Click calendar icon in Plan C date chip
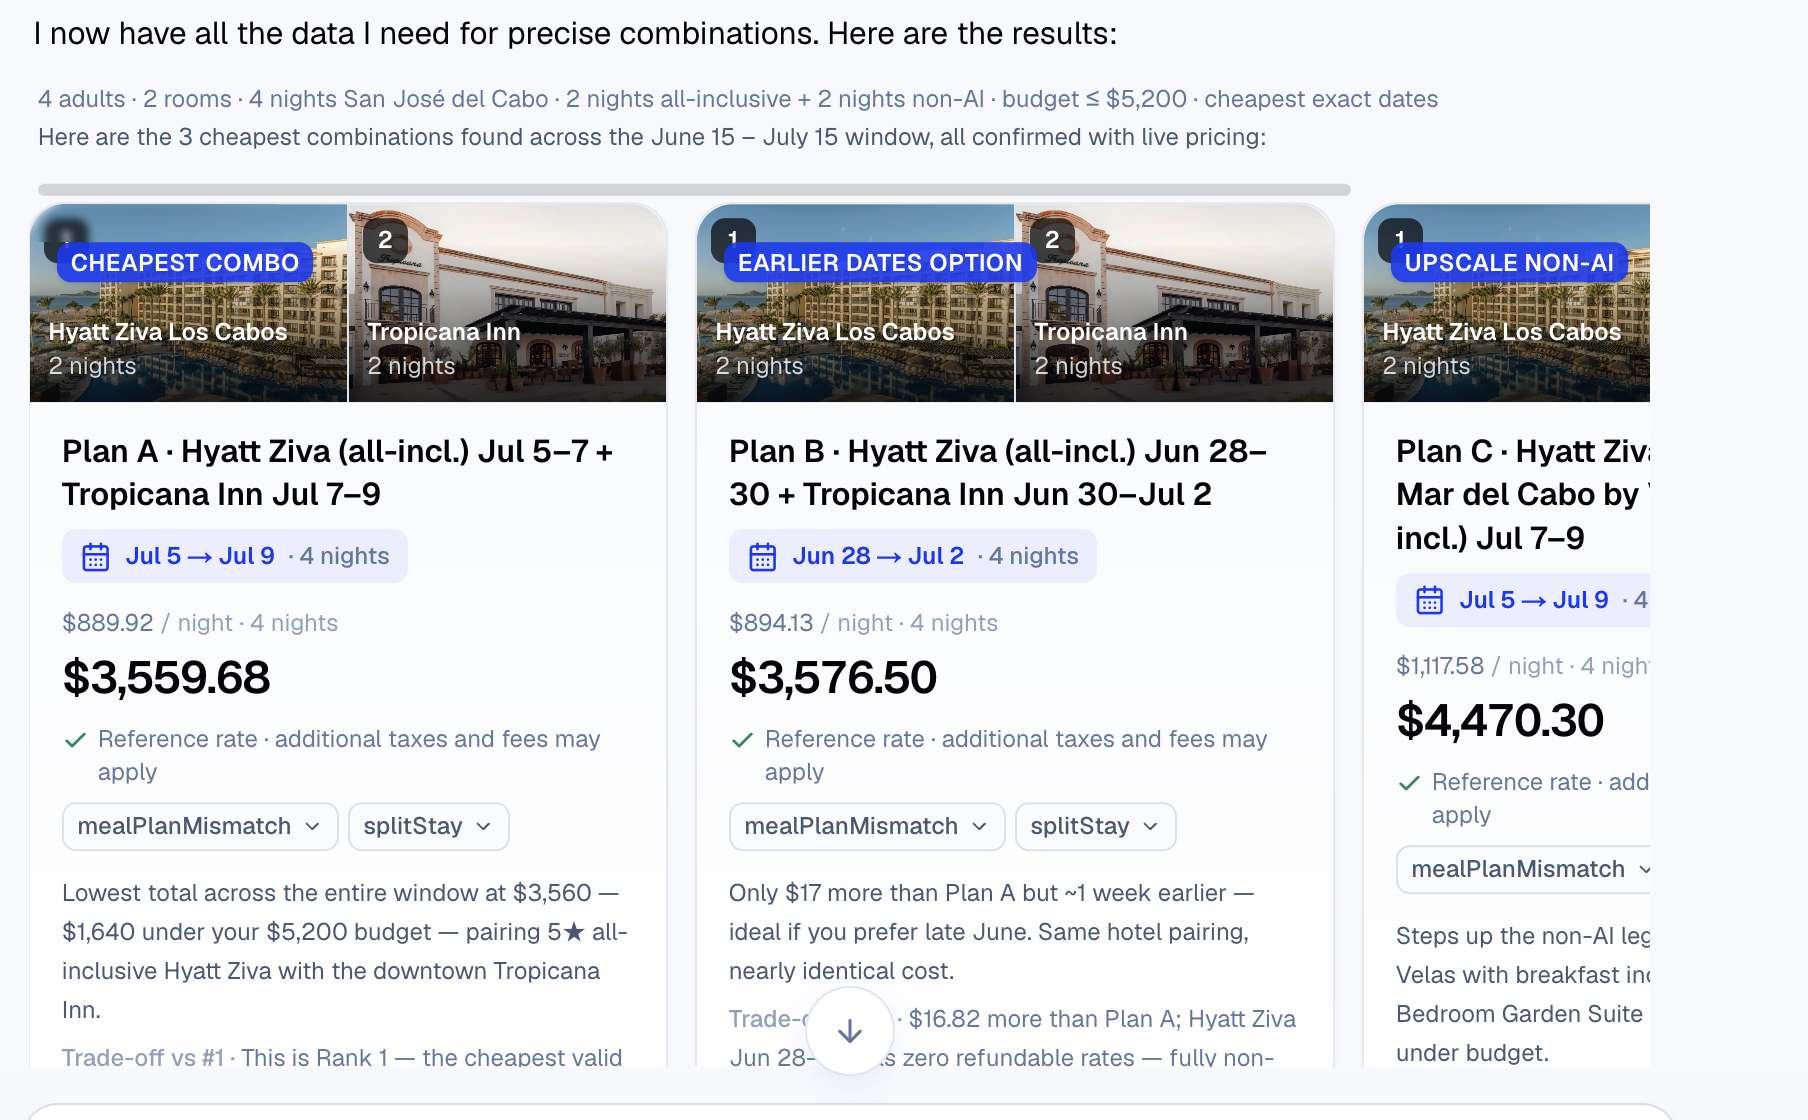The height and width of the screenshot is (1120, 1808). click(x=1430, y=600)
